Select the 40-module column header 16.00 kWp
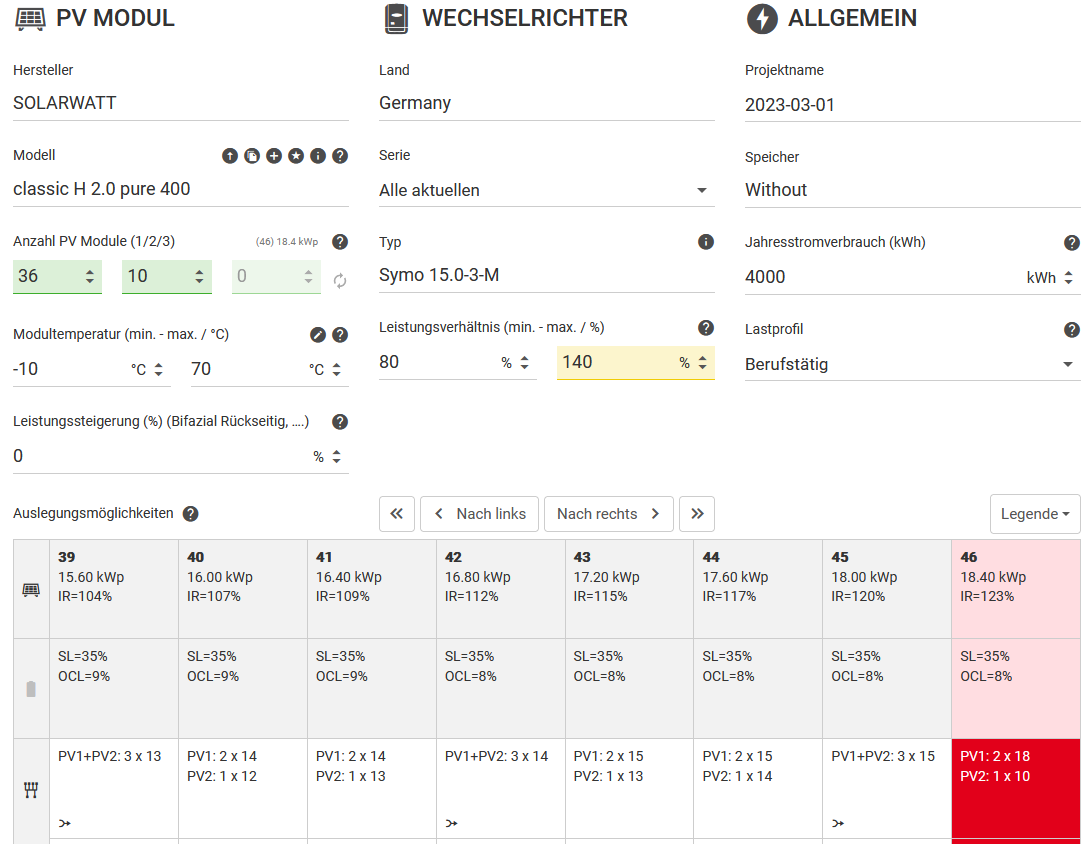 pos(243,589)
